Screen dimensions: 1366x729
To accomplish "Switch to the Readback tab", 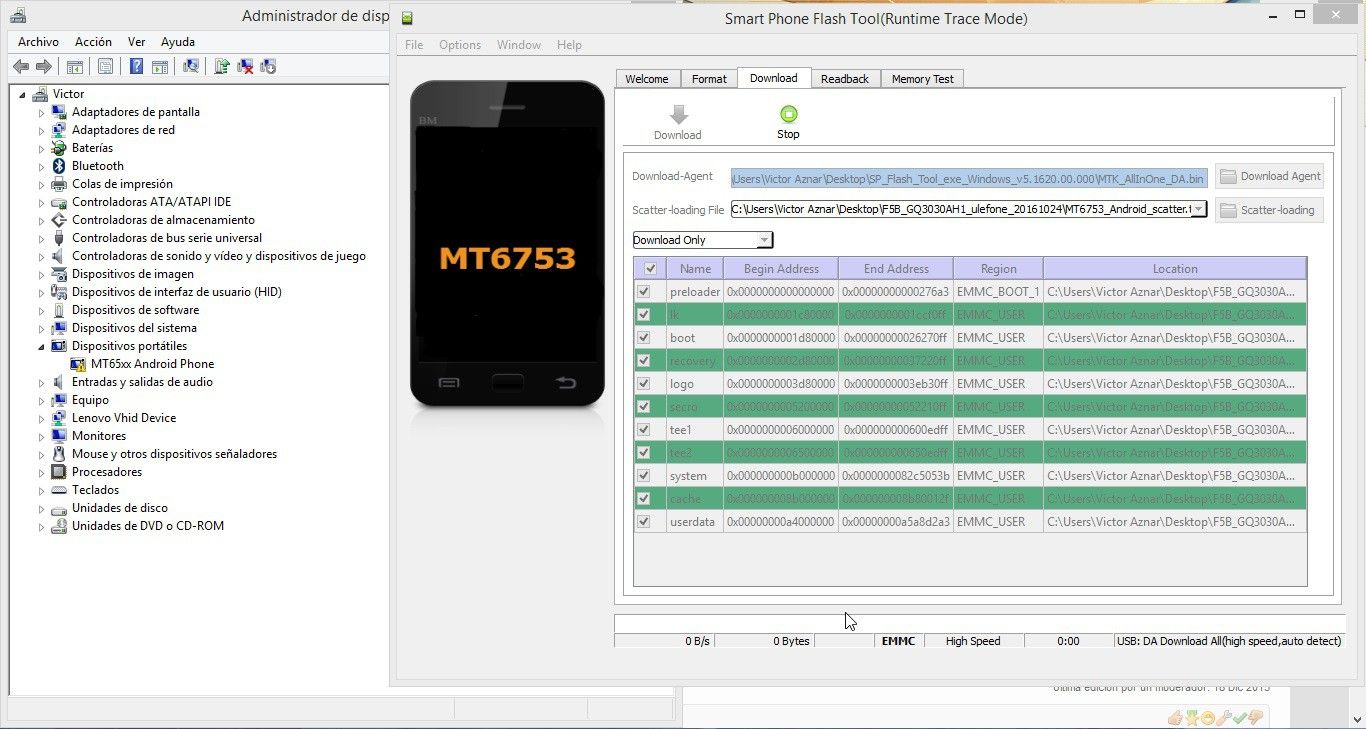I will coord(845,79).
